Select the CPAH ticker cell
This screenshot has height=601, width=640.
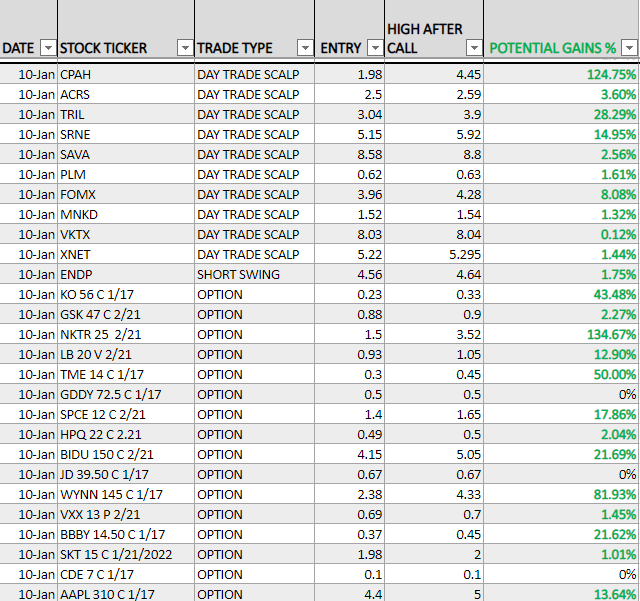click(126, 74)
